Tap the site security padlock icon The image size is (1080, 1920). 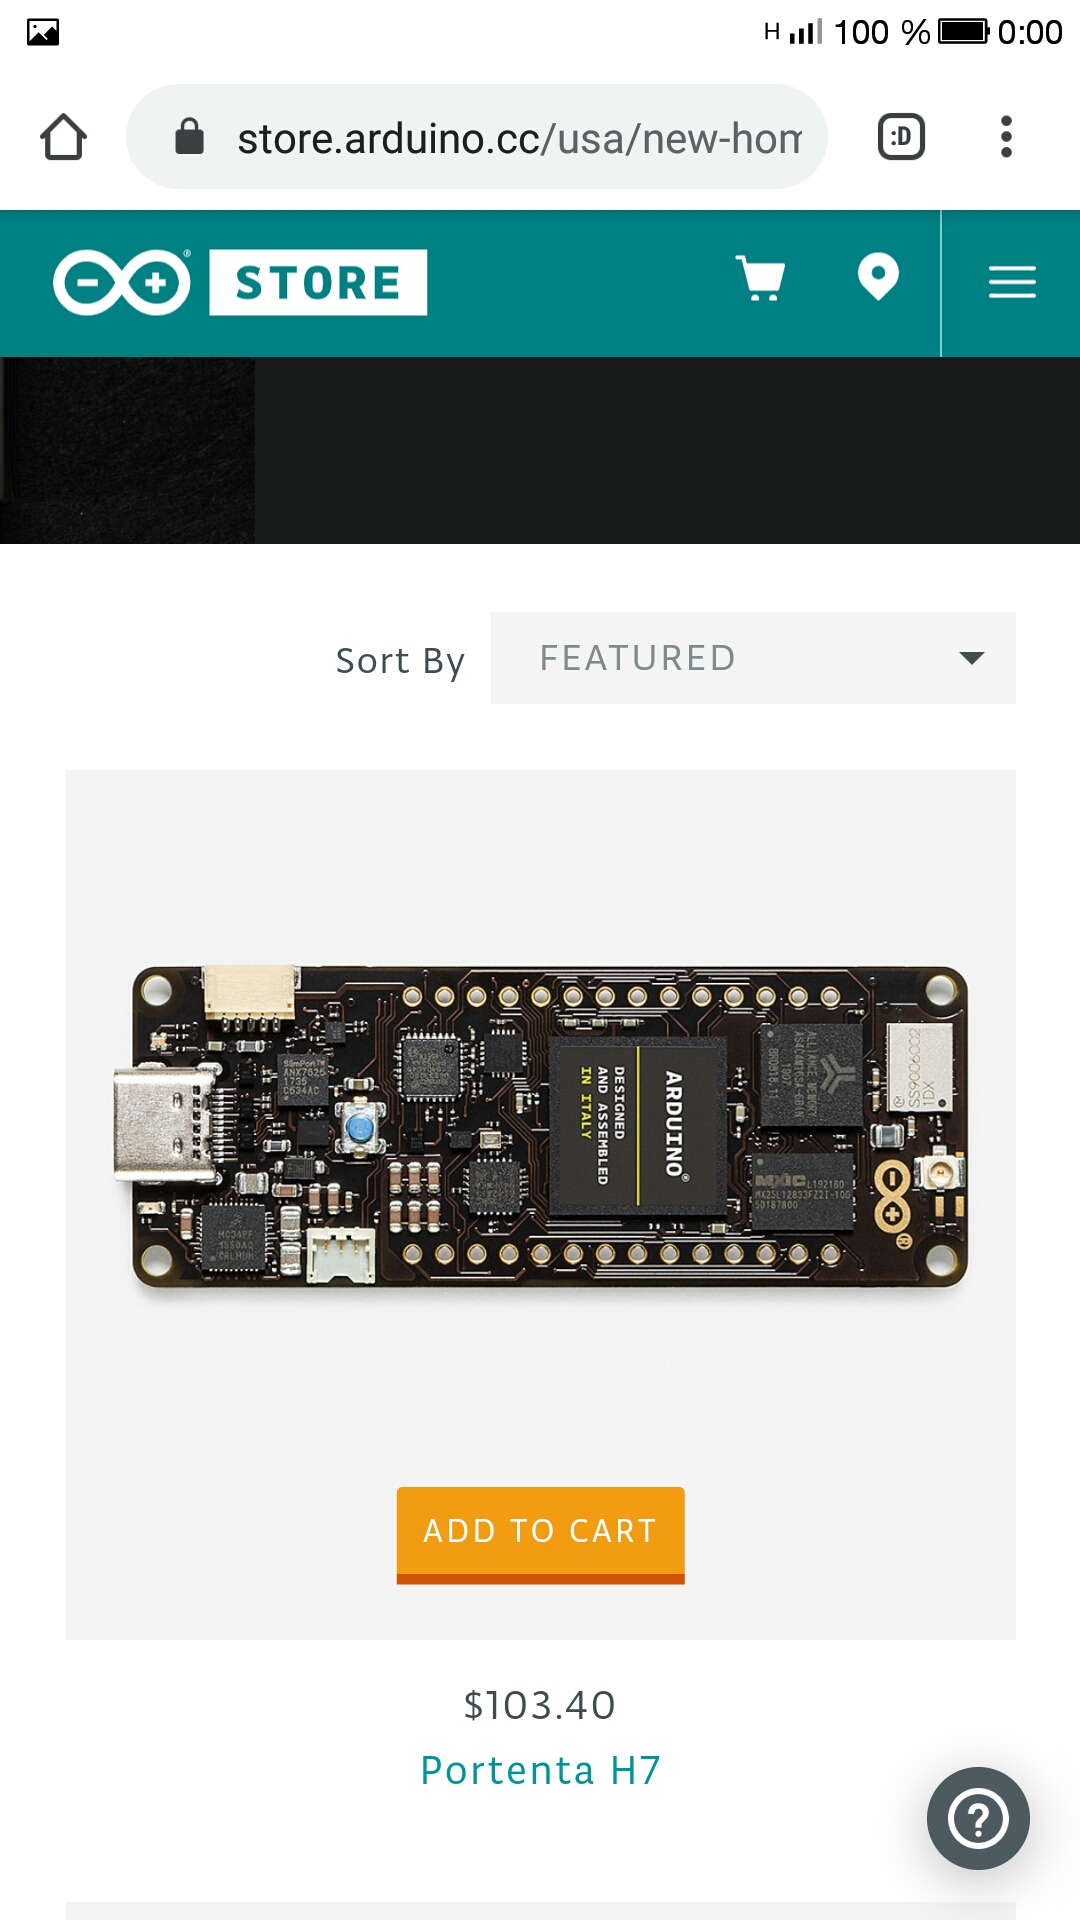[189, 136]
